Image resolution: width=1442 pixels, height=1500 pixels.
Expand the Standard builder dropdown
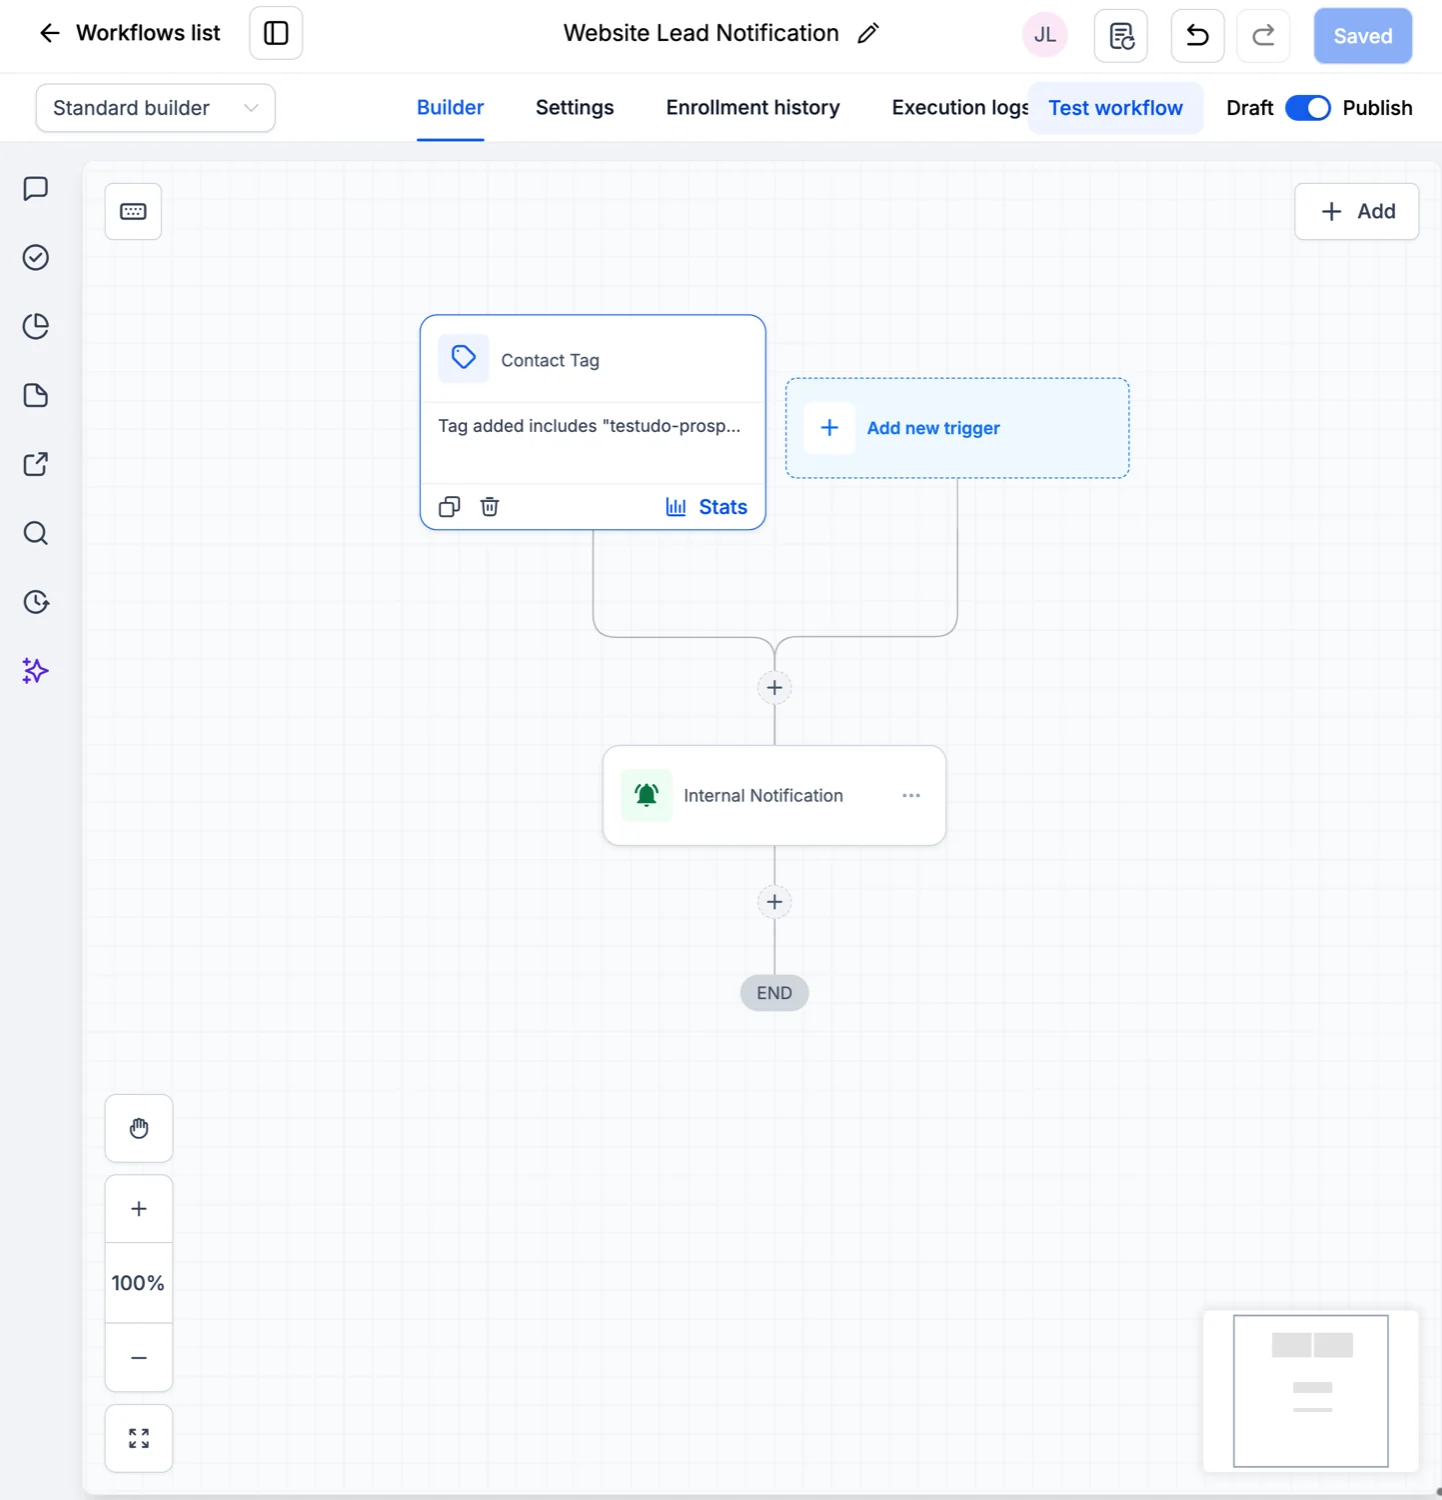click(x=155, y=108)
